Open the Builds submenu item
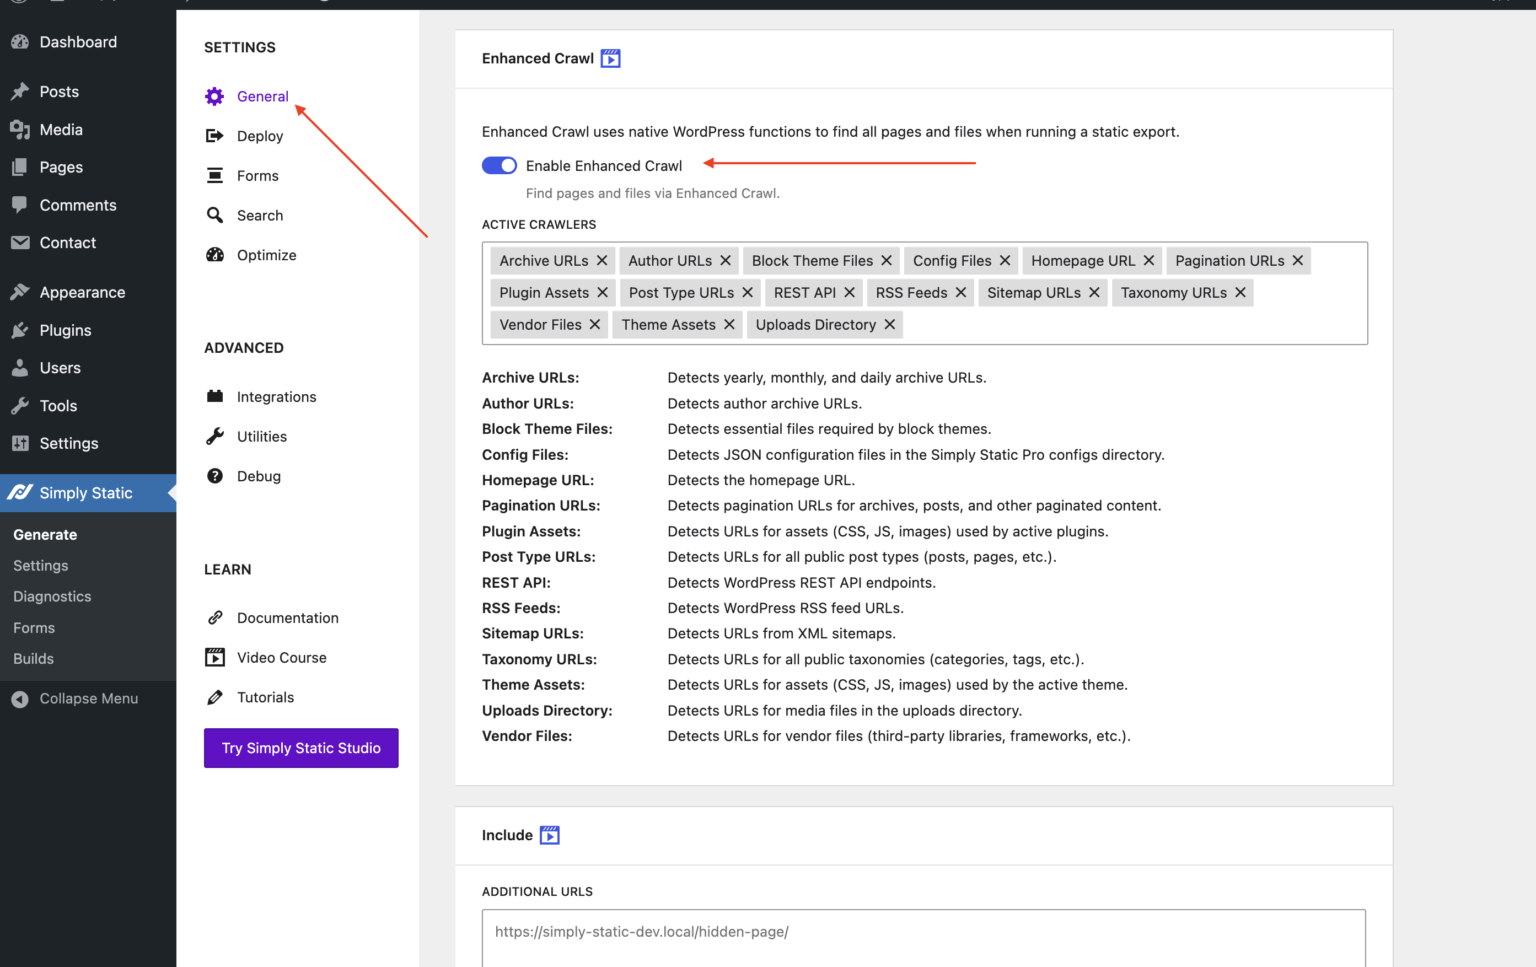This screenshot has height=967, width=1536. pyautogui.click(x=33, y=658)
